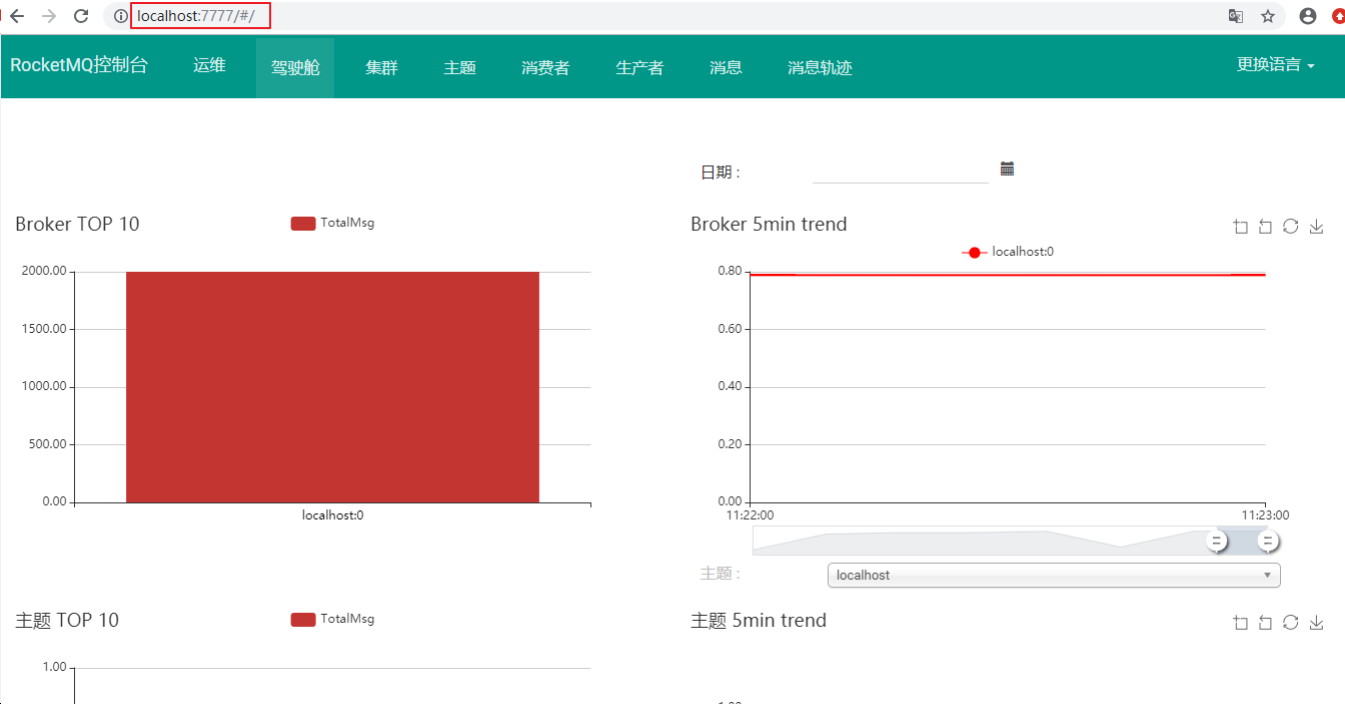
Task: Click the 主题 5min trend title
Action: [x=758, y=620]
